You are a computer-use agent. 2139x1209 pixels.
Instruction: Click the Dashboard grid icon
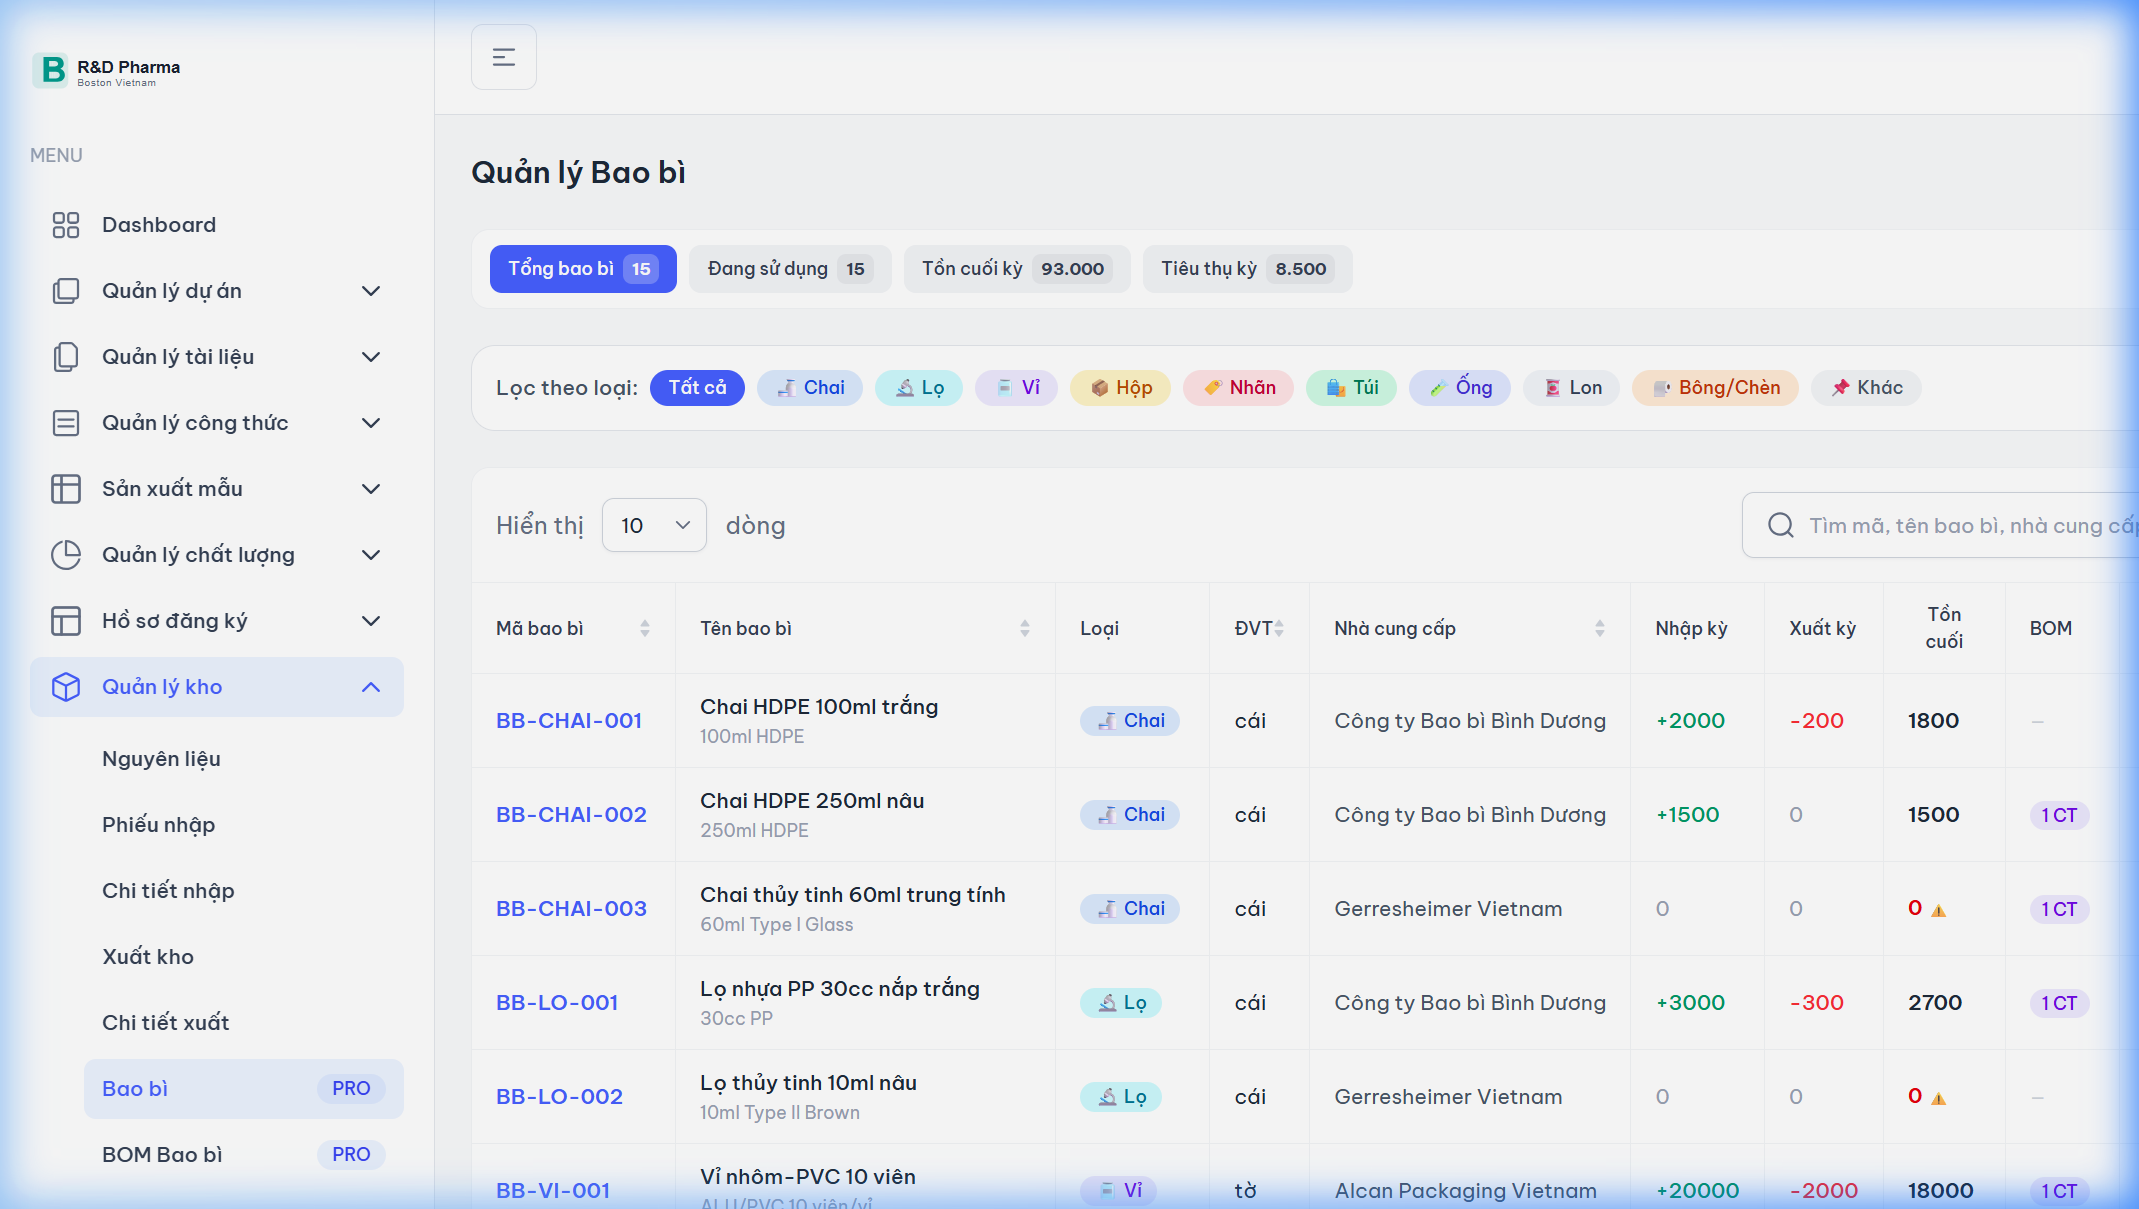[x=66, y=225]
